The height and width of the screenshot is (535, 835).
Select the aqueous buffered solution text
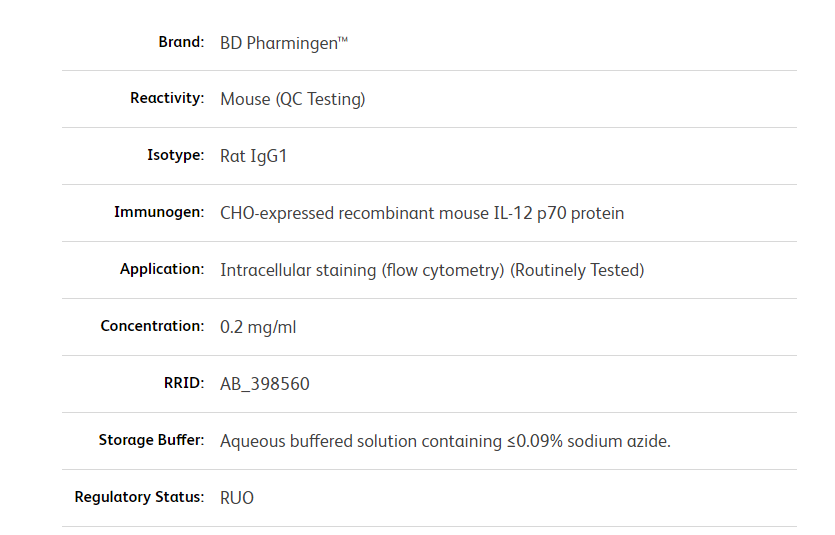pos(445,441)
